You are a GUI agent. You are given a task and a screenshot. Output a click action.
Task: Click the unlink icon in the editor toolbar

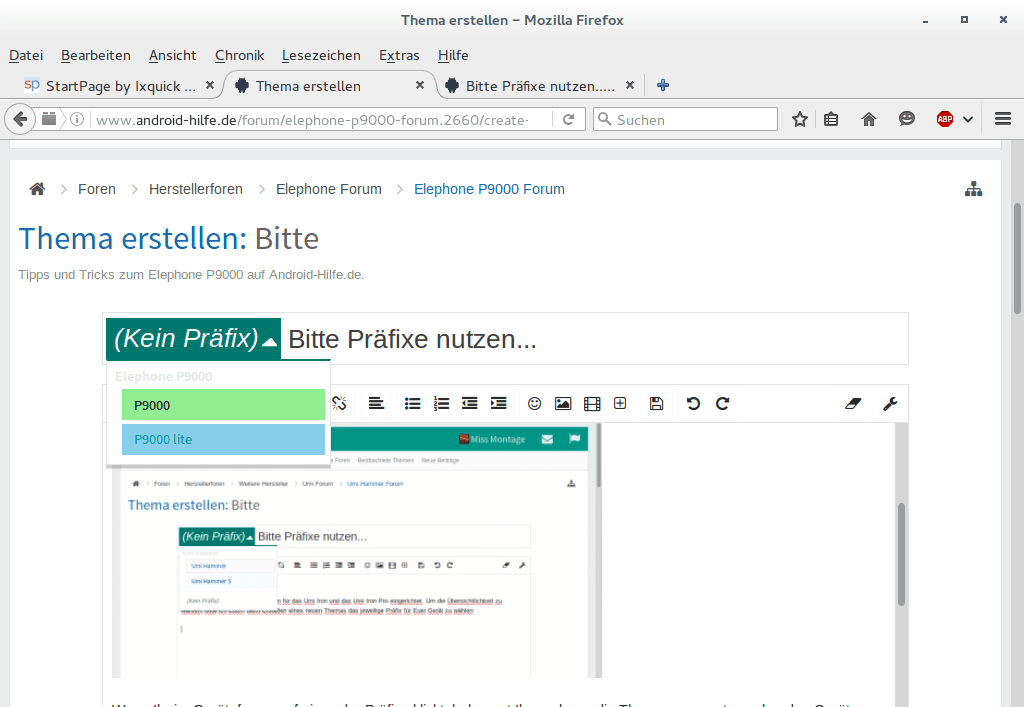[339, 403]
